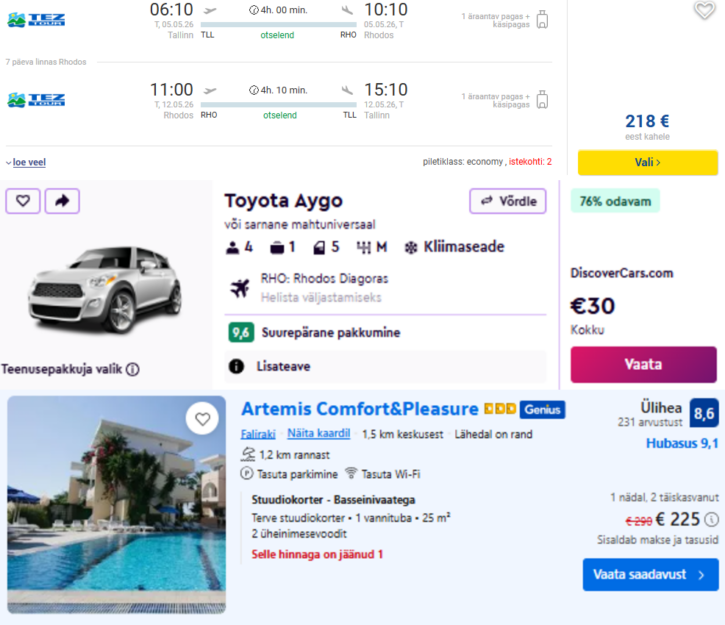Expand the Lisateave info row
725x625 pixels.
click(x=385, y=367)
